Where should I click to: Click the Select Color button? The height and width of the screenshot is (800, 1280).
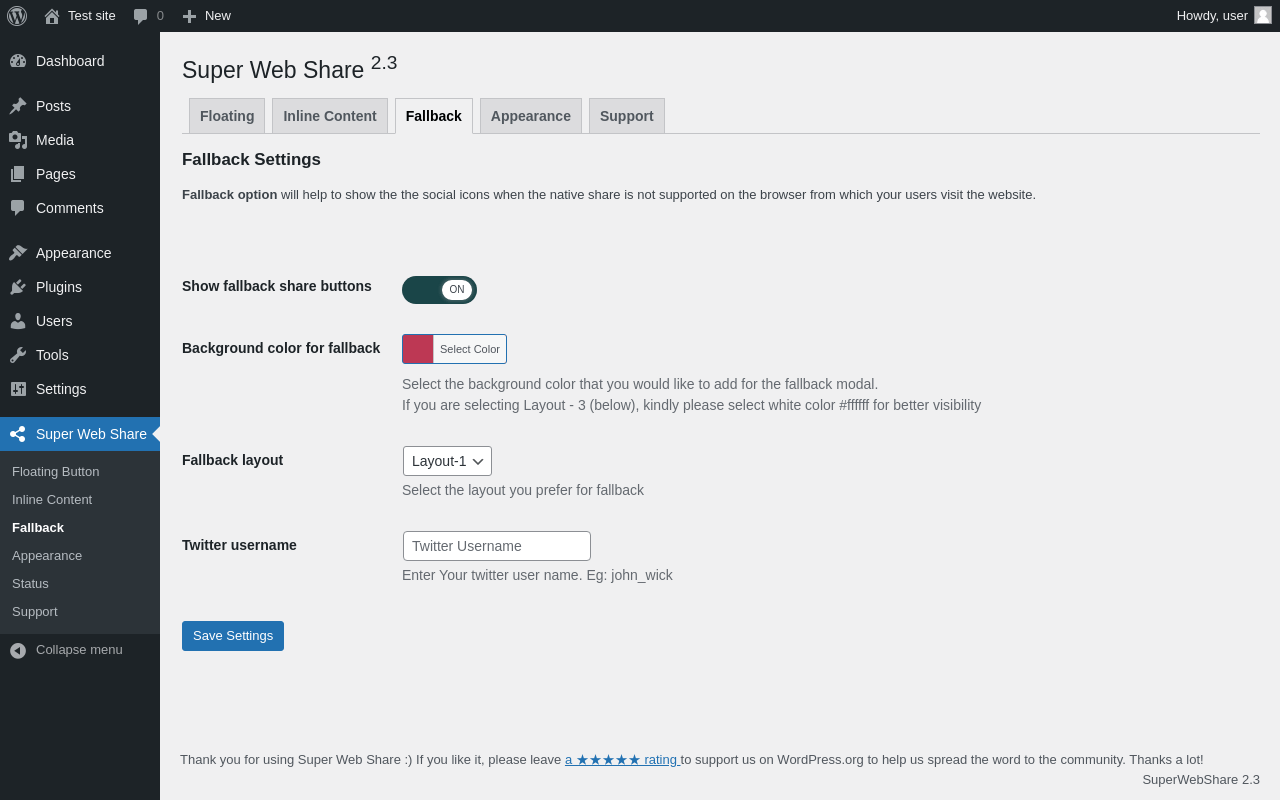coord(470,349)
